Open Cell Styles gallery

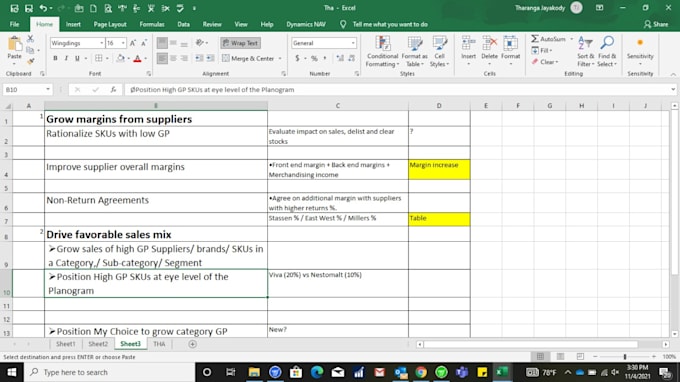click(x=439, y=51)
